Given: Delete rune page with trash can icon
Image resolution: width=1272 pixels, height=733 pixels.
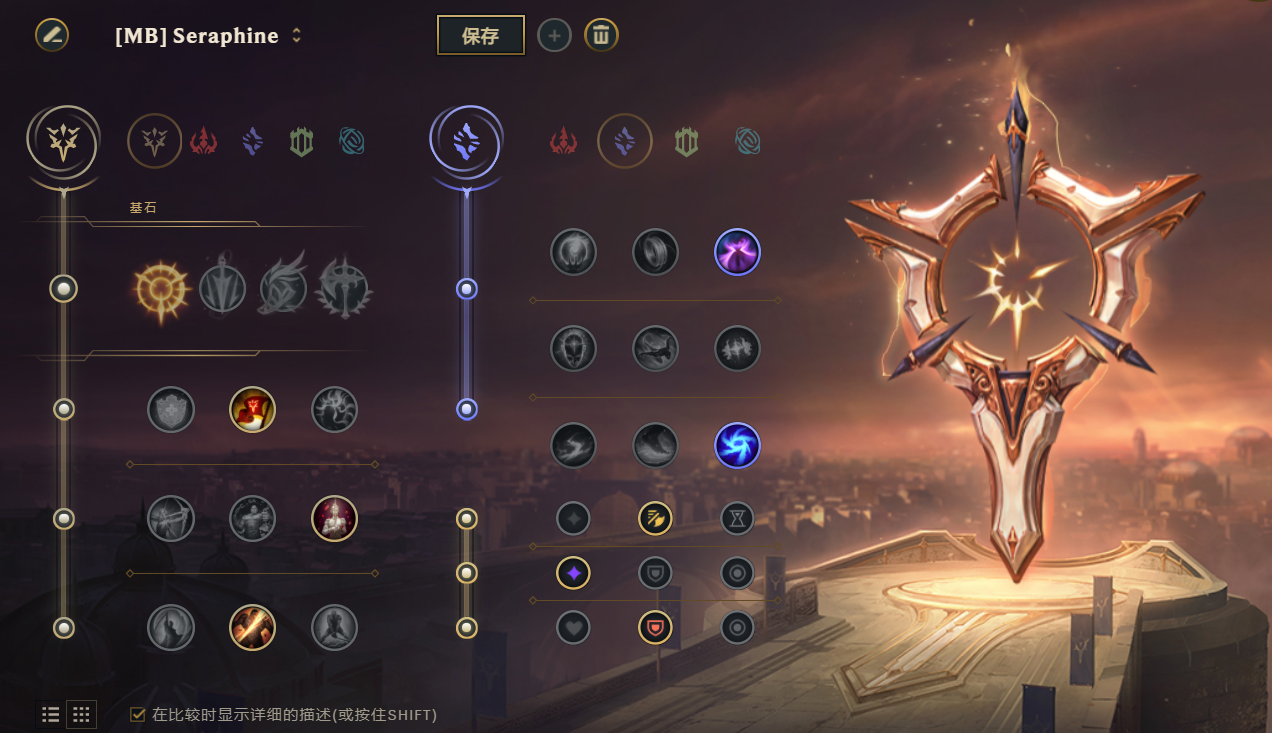Looking at the screenshot, I should click(601, 36).
